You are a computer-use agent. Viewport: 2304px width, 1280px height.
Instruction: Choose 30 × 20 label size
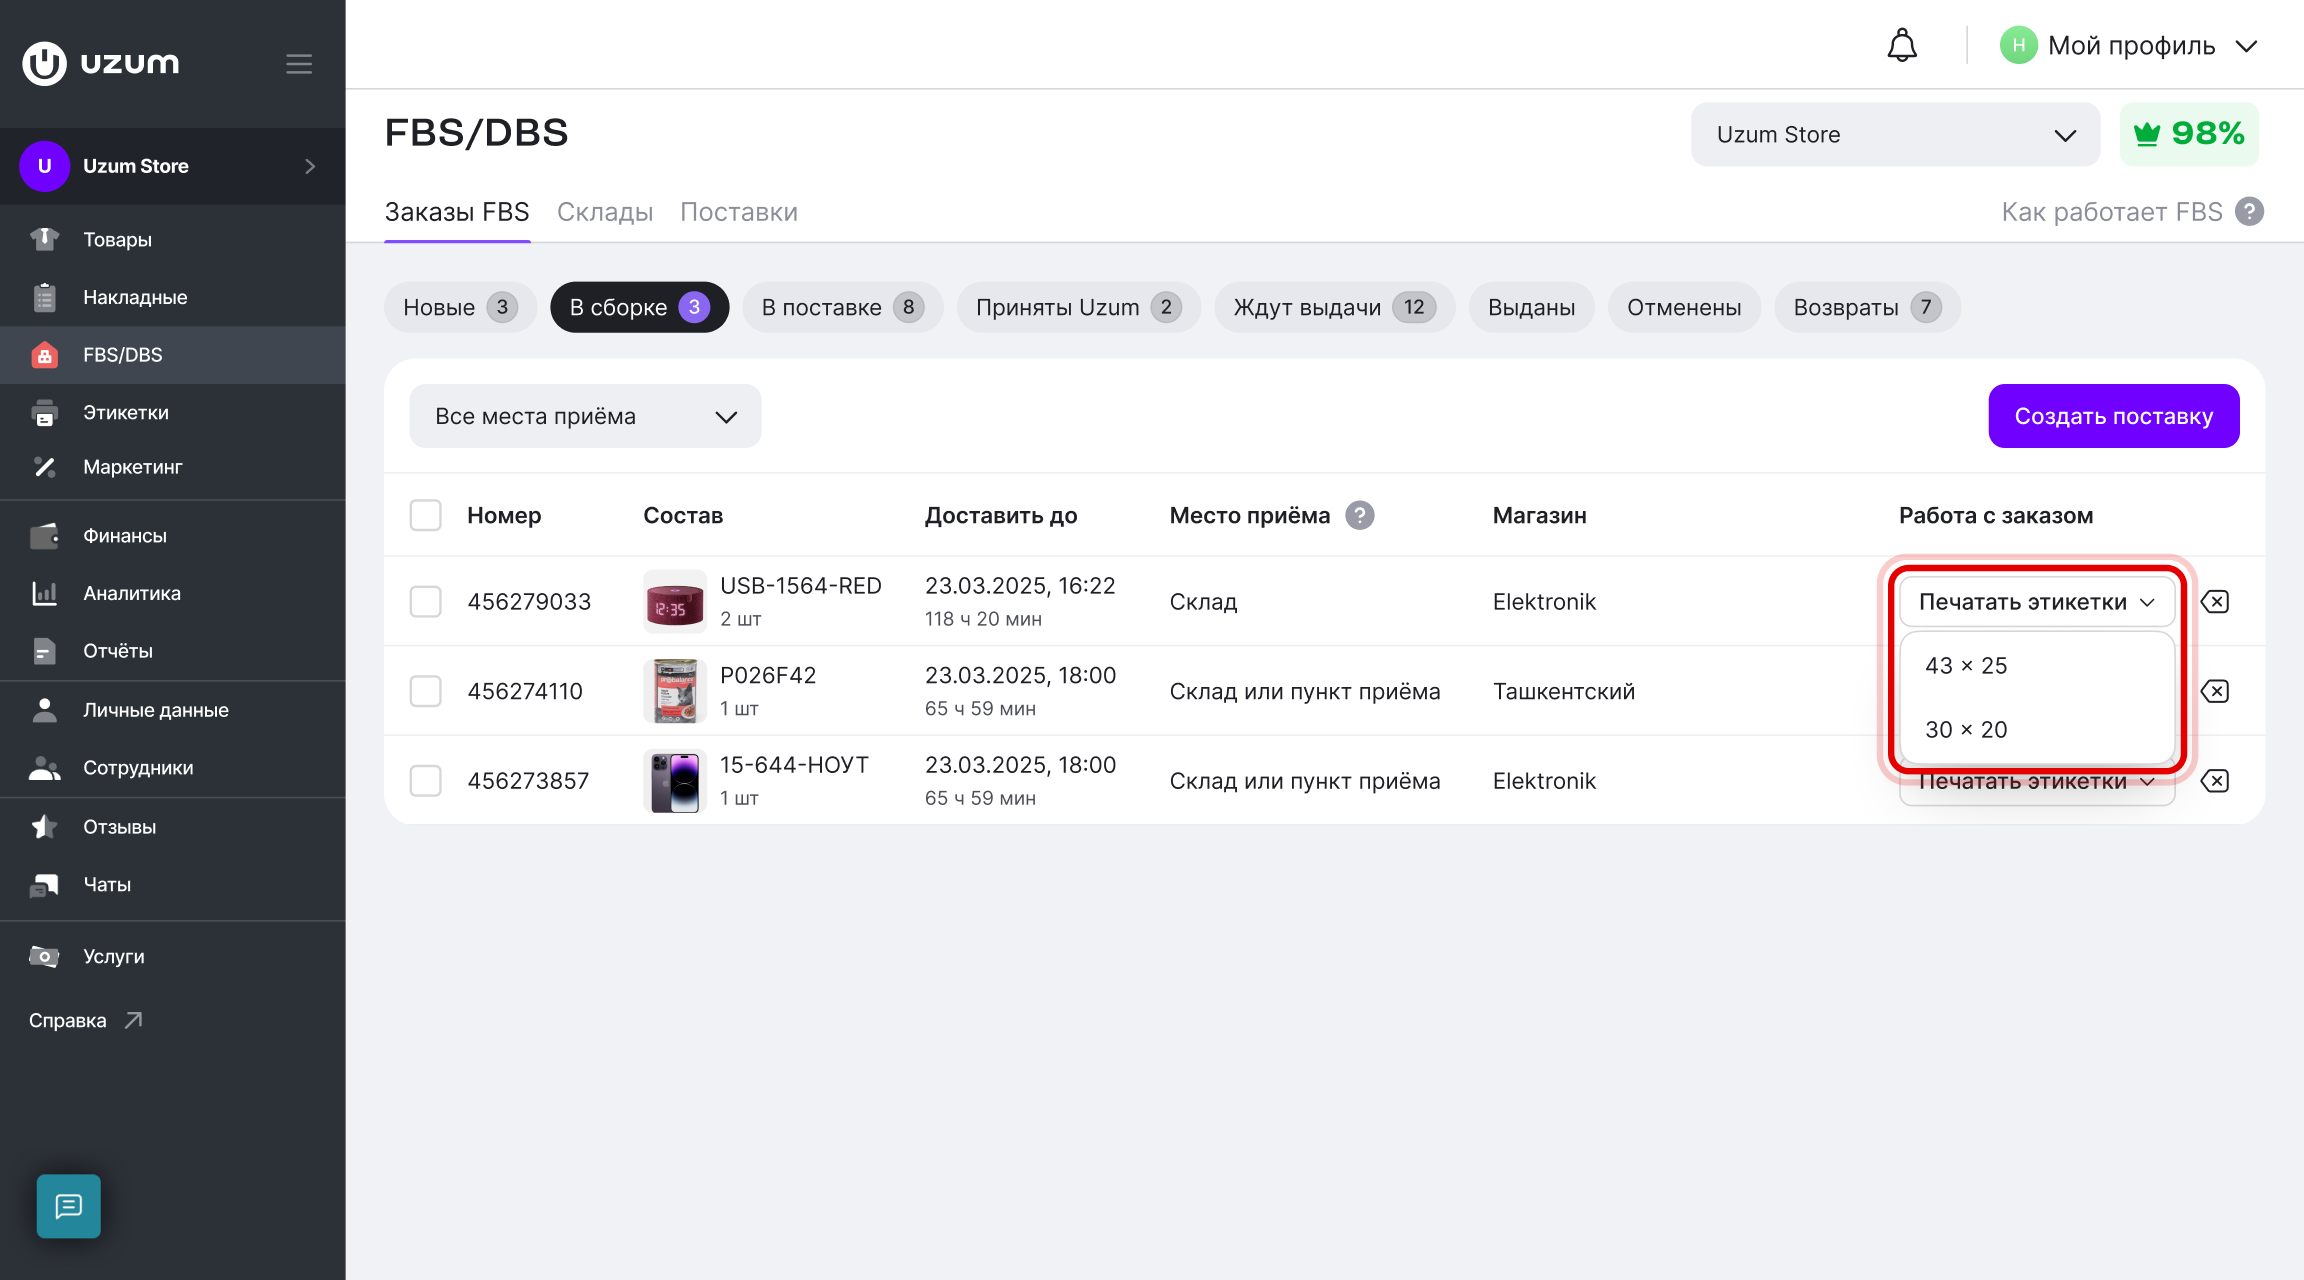pyautogui.click(x=2037, y=730)
